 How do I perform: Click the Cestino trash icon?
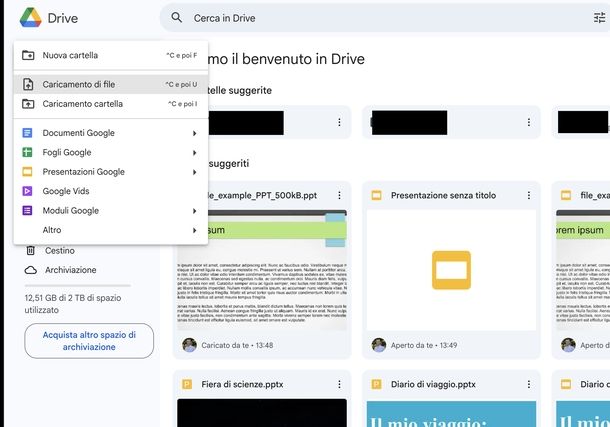tap(30, 250)
